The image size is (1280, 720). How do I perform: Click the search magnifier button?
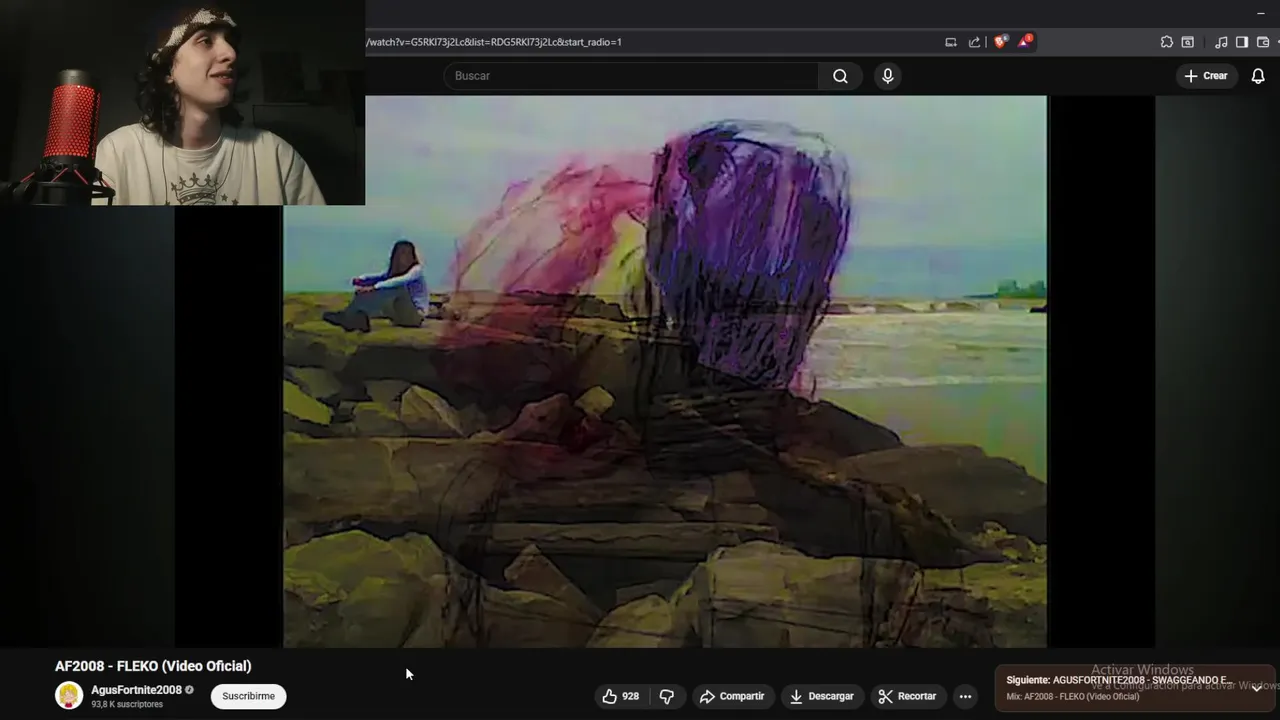pyautogui.click(x=840, y=76)
